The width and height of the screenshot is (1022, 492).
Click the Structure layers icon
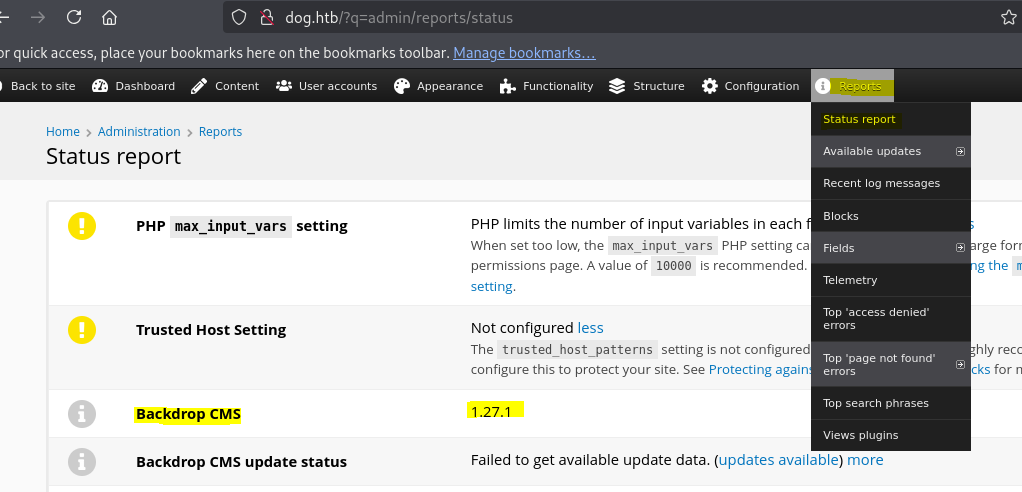point(617,86)
